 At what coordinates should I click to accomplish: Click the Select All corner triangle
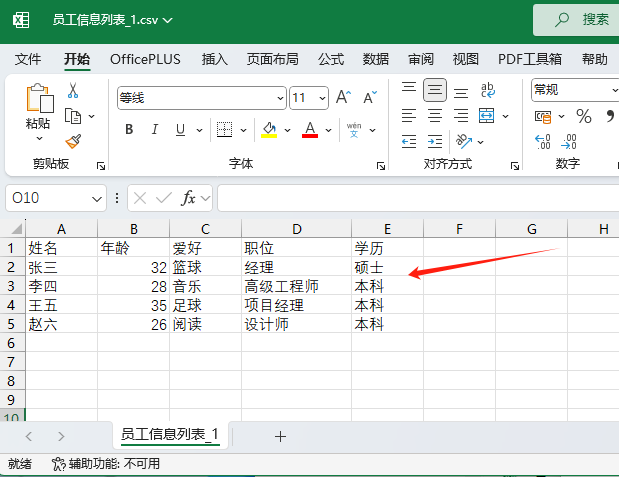coord(15,229)
